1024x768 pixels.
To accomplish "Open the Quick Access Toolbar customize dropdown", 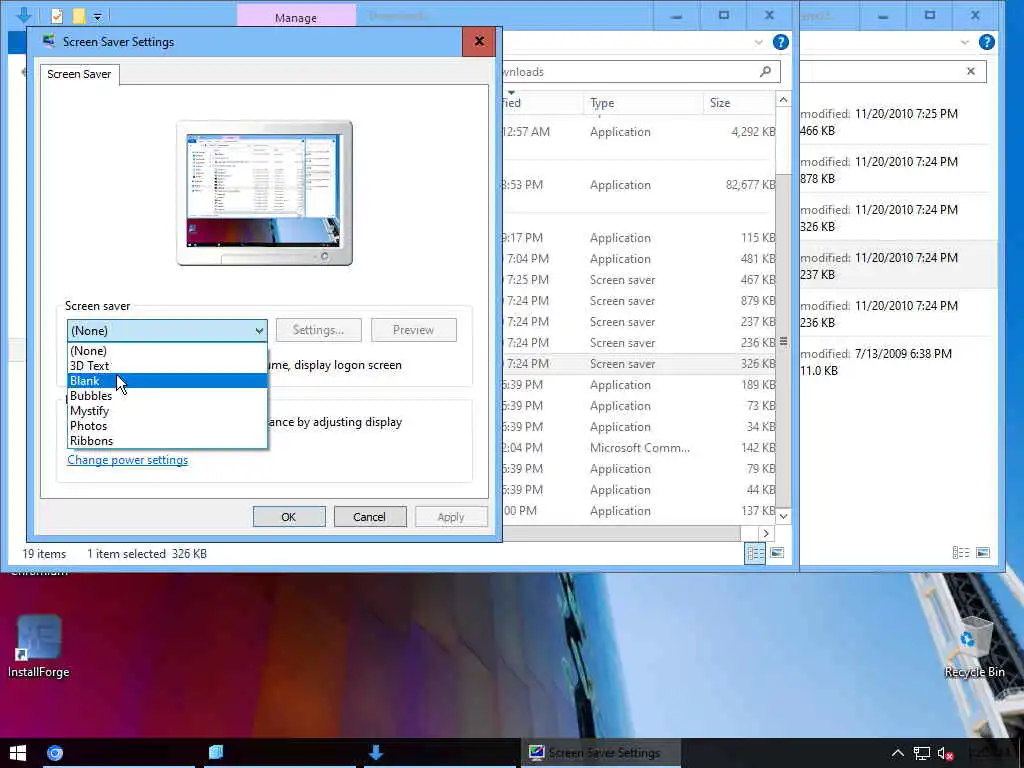I will pos(97,16).
